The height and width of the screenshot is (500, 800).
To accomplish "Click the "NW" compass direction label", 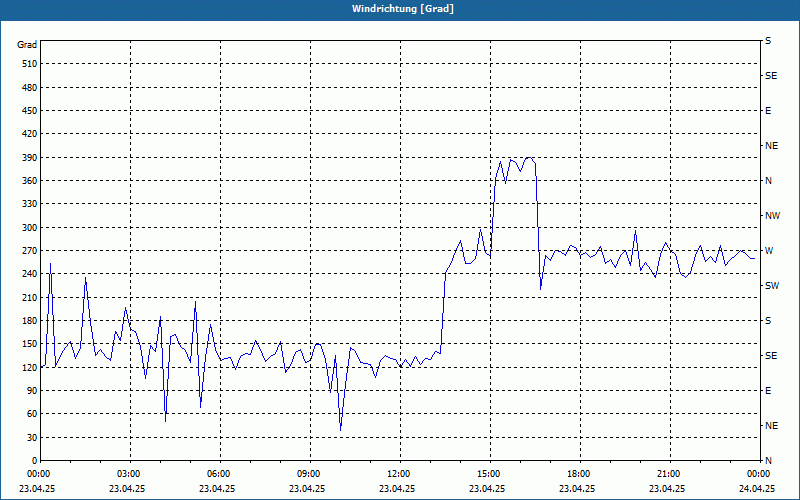I will coord(772,216).
